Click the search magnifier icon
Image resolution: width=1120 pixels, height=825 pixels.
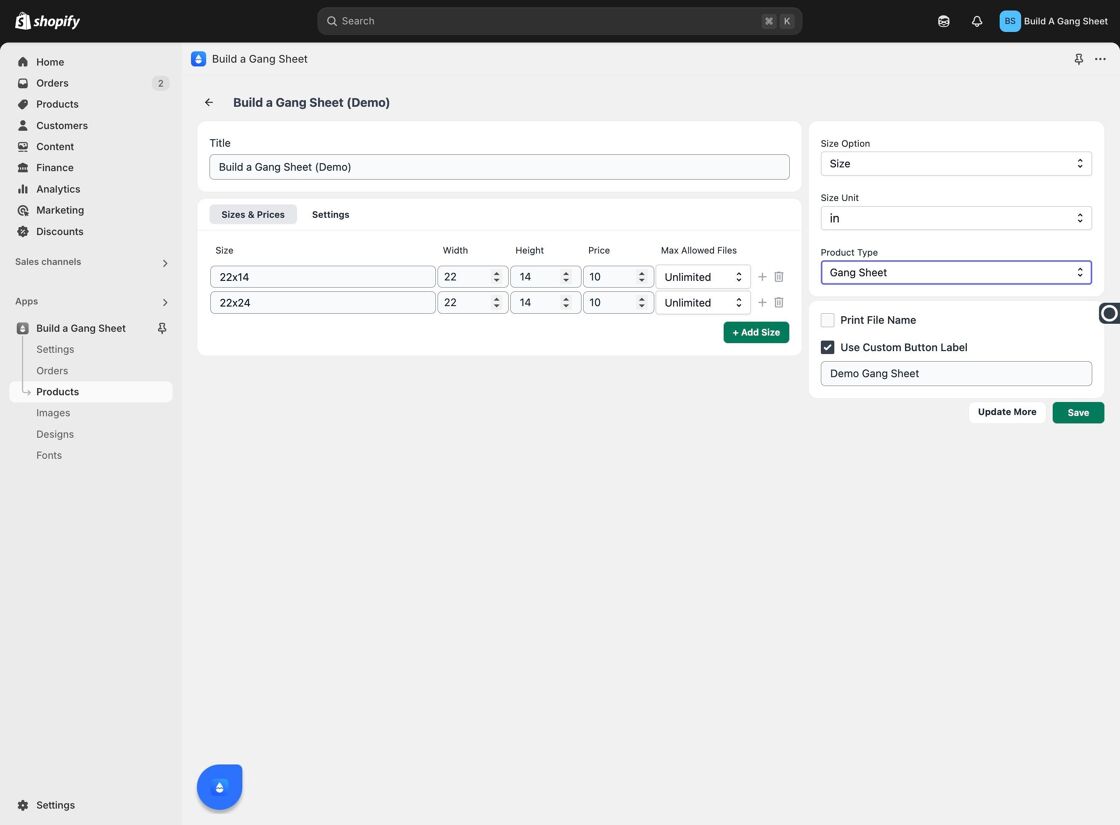coord(331,21)
